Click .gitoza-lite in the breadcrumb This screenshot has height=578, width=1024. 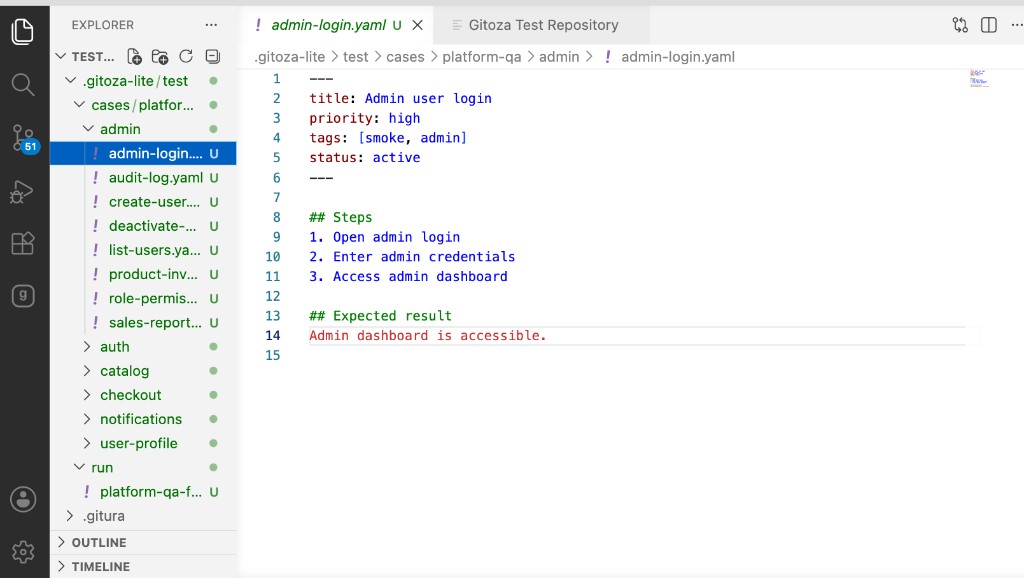tap(290, 57)
